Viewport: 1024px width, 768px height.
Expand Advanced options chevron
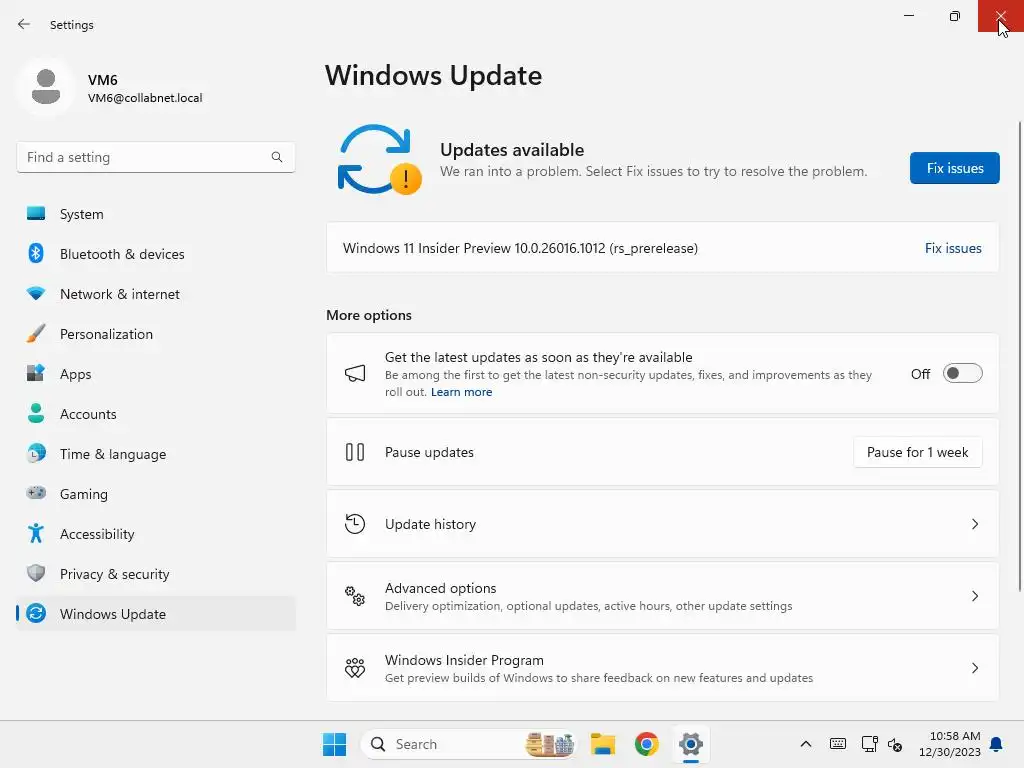[x=974, y=596]
